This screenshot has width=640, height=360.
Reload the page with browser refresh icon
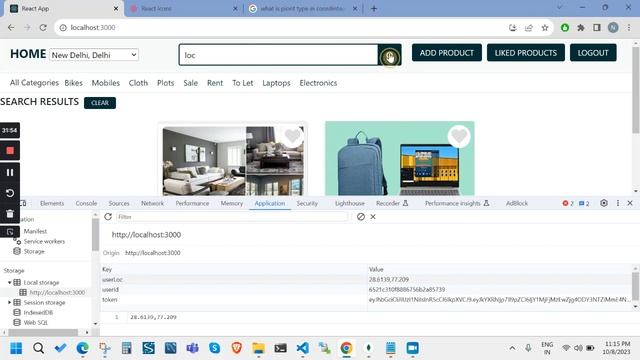click(x=43, y=27)
